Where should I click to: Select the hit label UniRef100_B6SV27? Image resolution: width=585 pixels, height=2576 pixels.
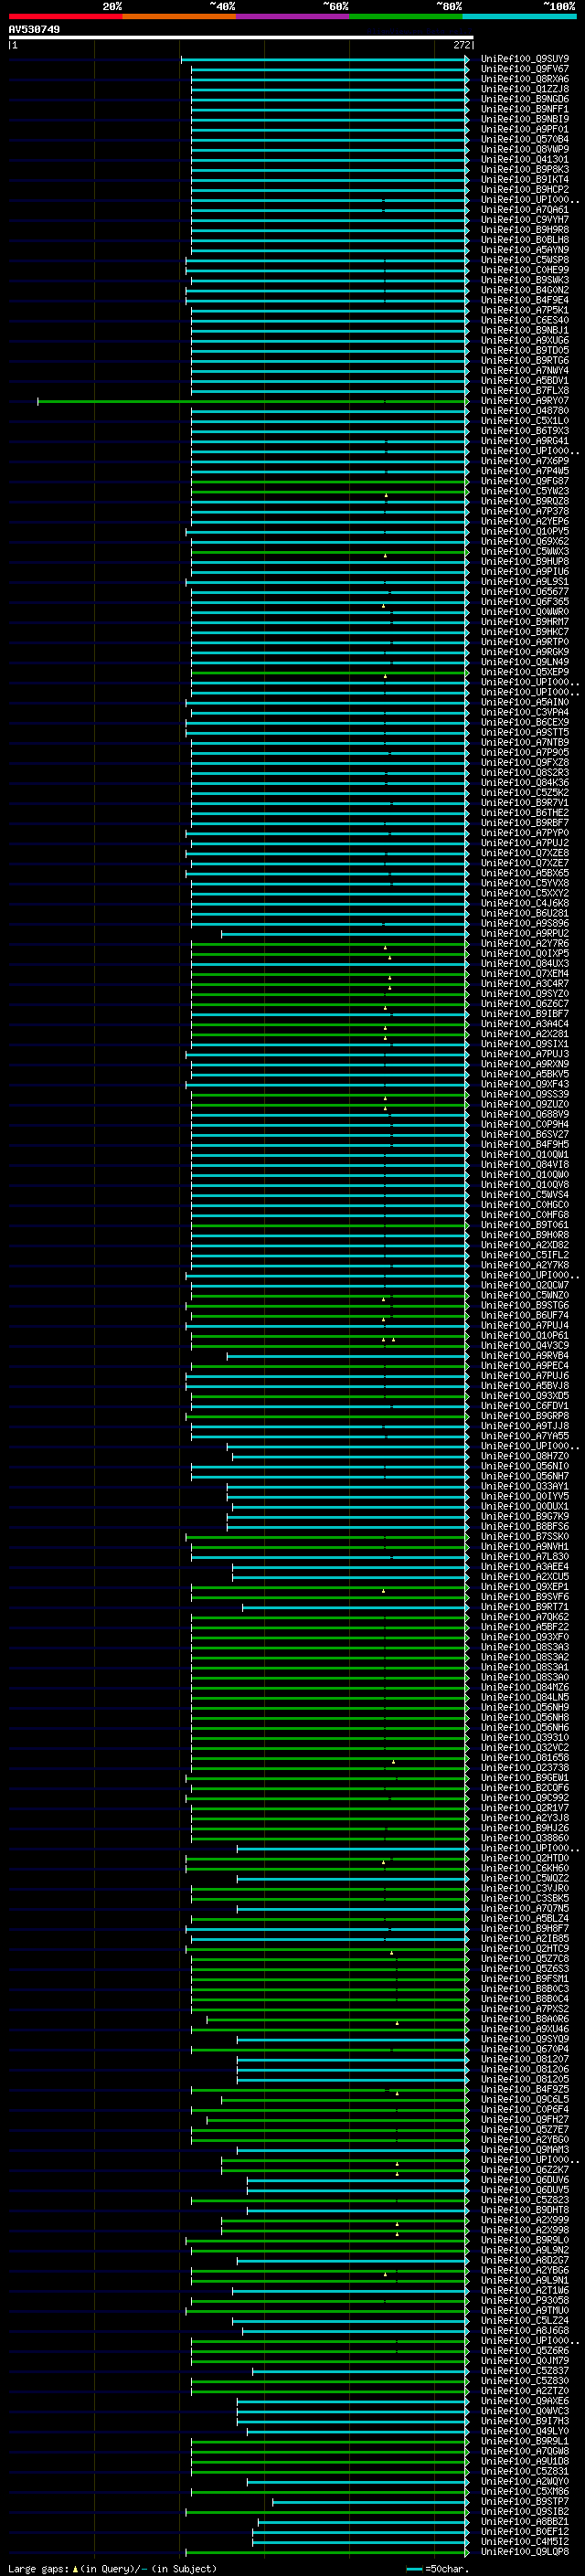tap(525, 1134)
